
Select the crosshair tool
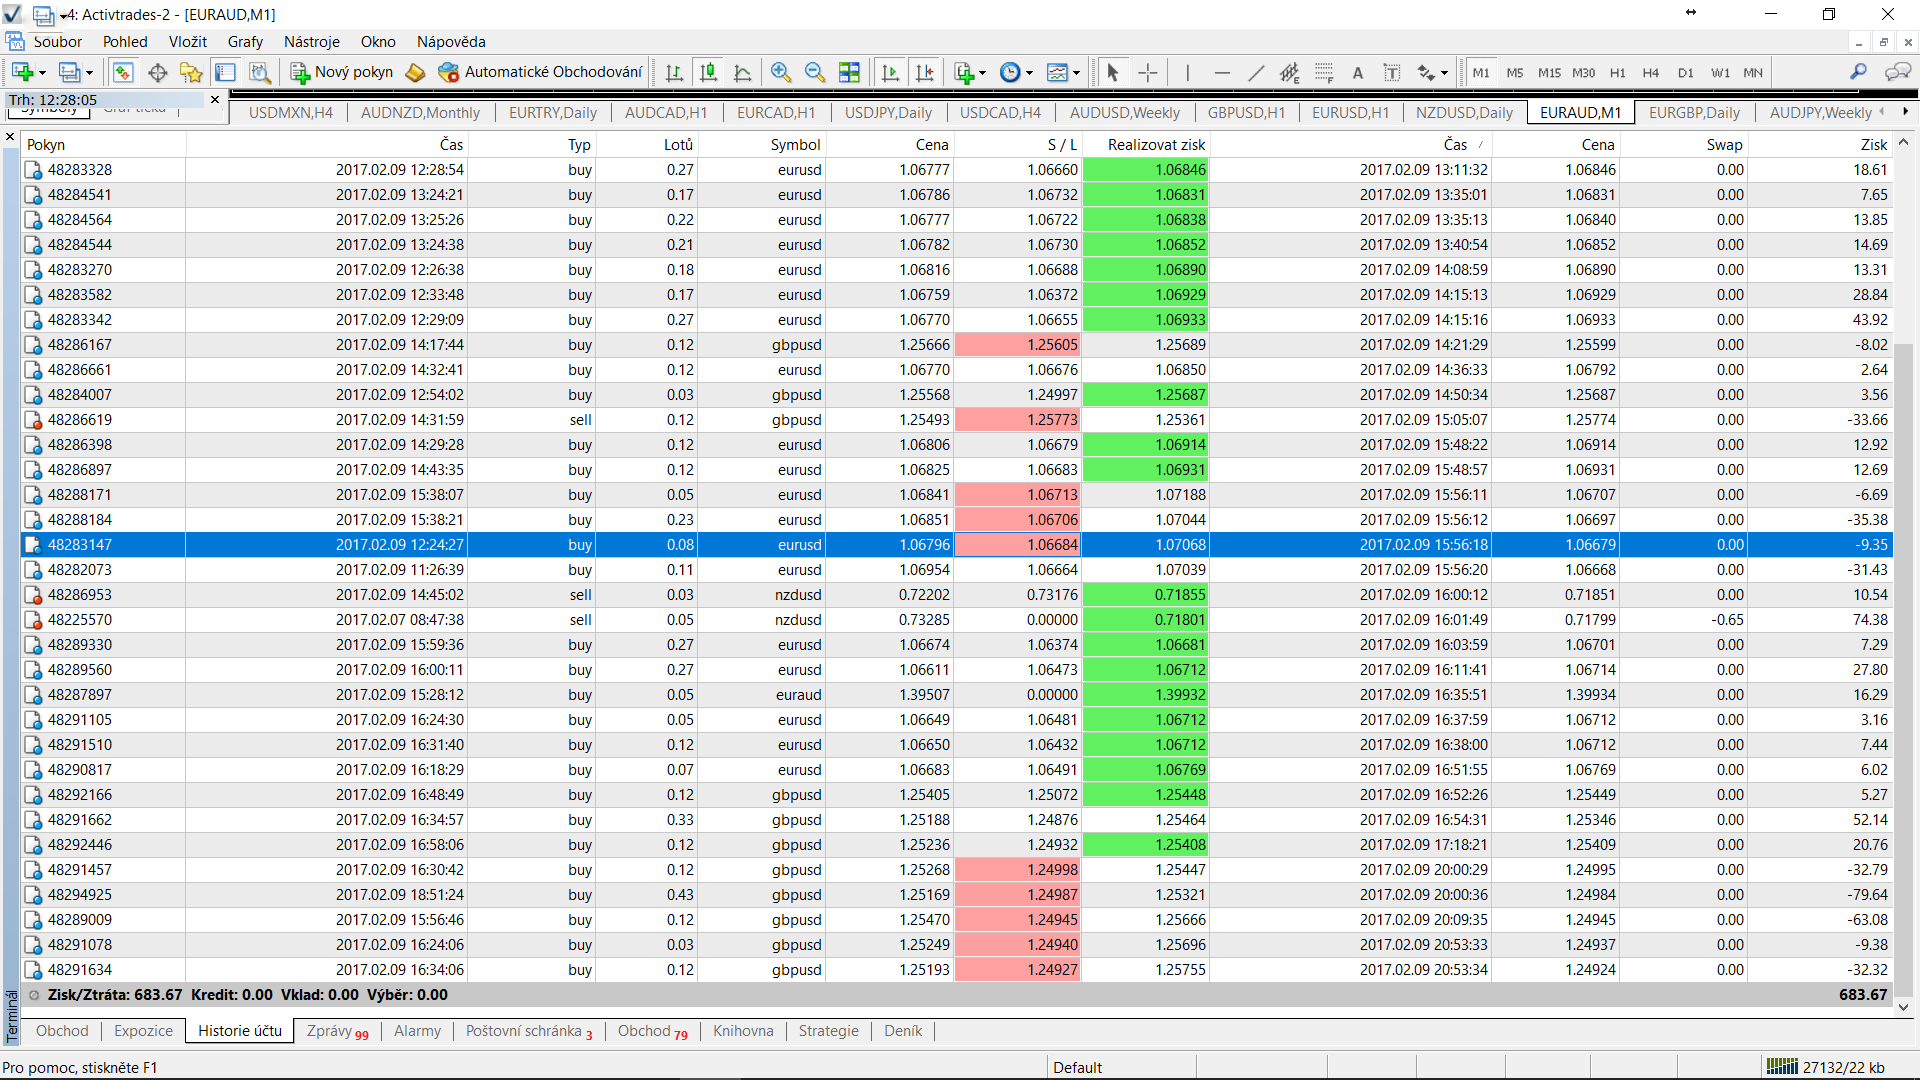click(x=1148, y=72)
